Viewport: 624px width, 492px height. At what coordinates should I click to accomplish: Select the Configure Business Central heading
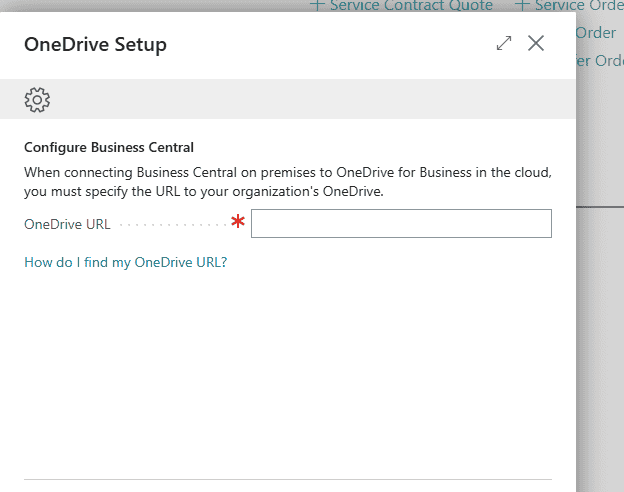pyautogui.click(x=109, y=147)
